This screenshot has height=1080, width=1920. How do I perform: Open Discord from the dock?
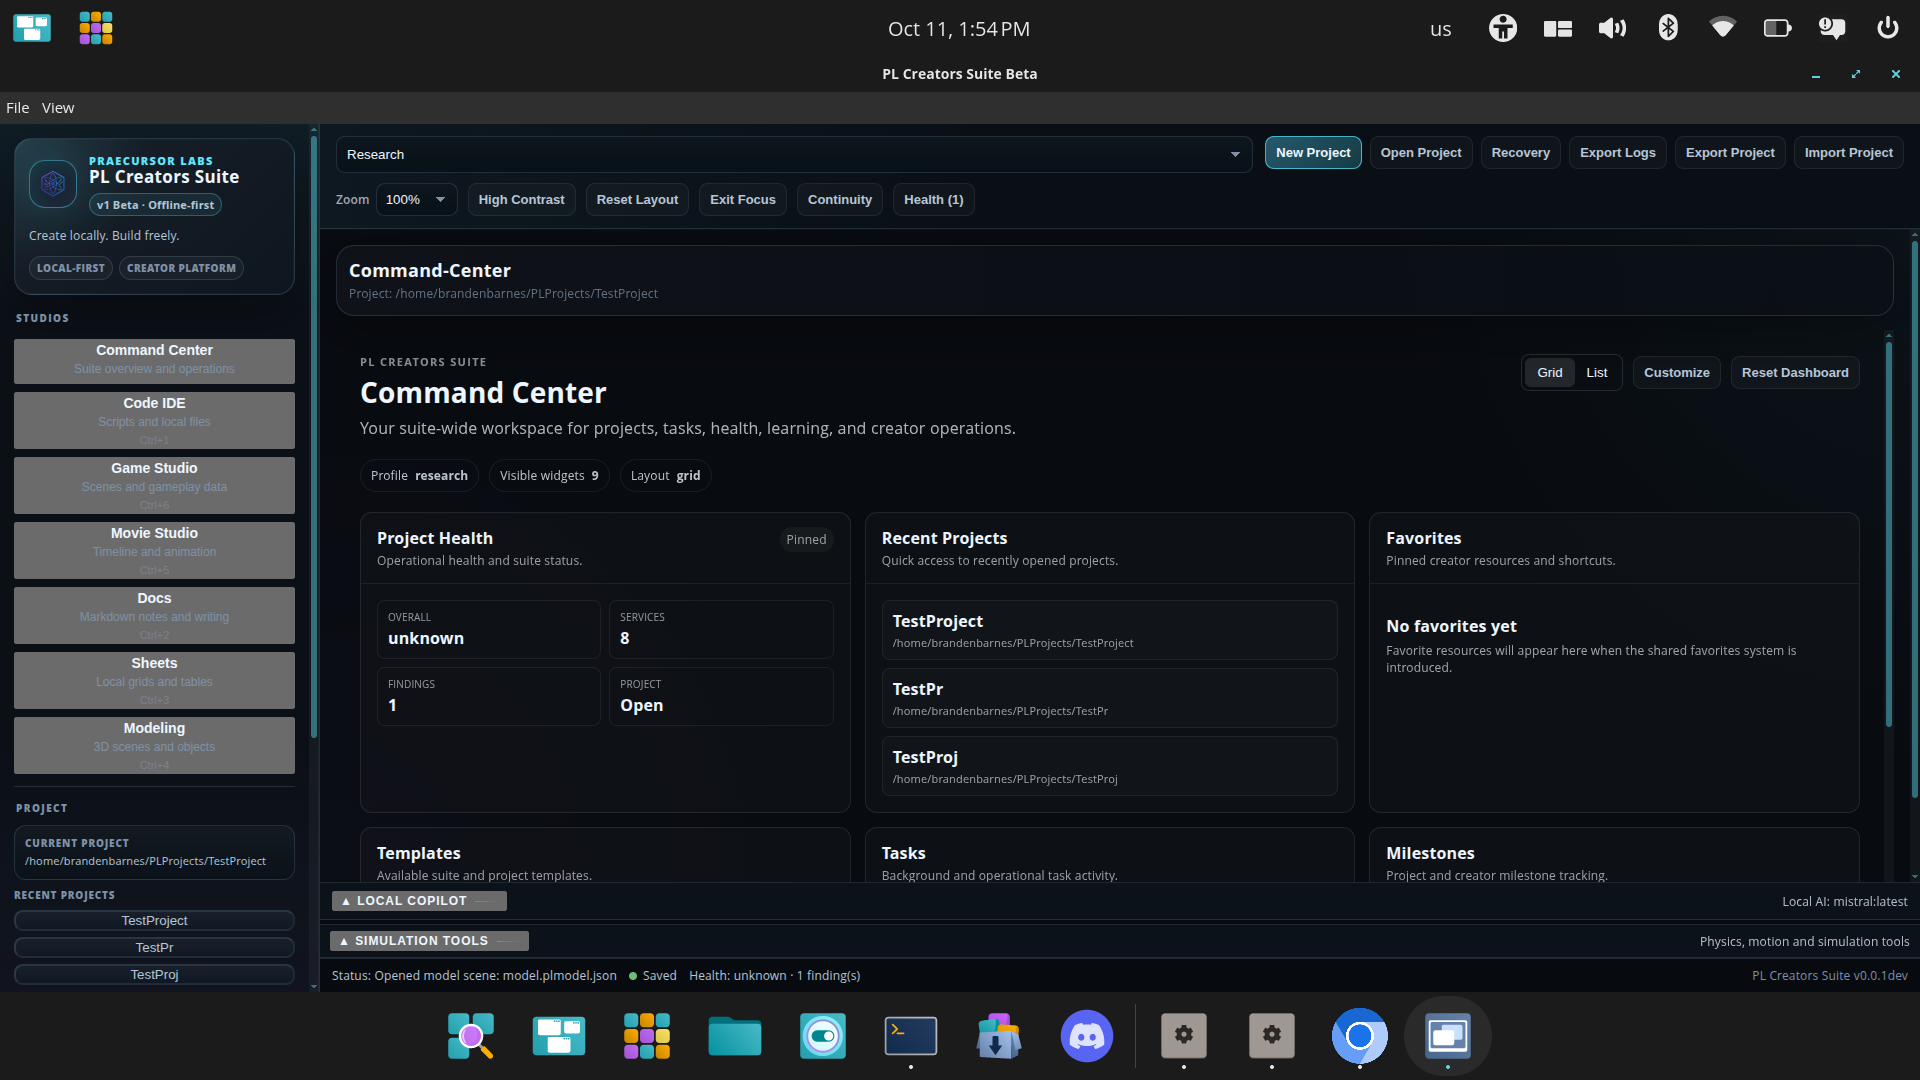point(1087,1036)
